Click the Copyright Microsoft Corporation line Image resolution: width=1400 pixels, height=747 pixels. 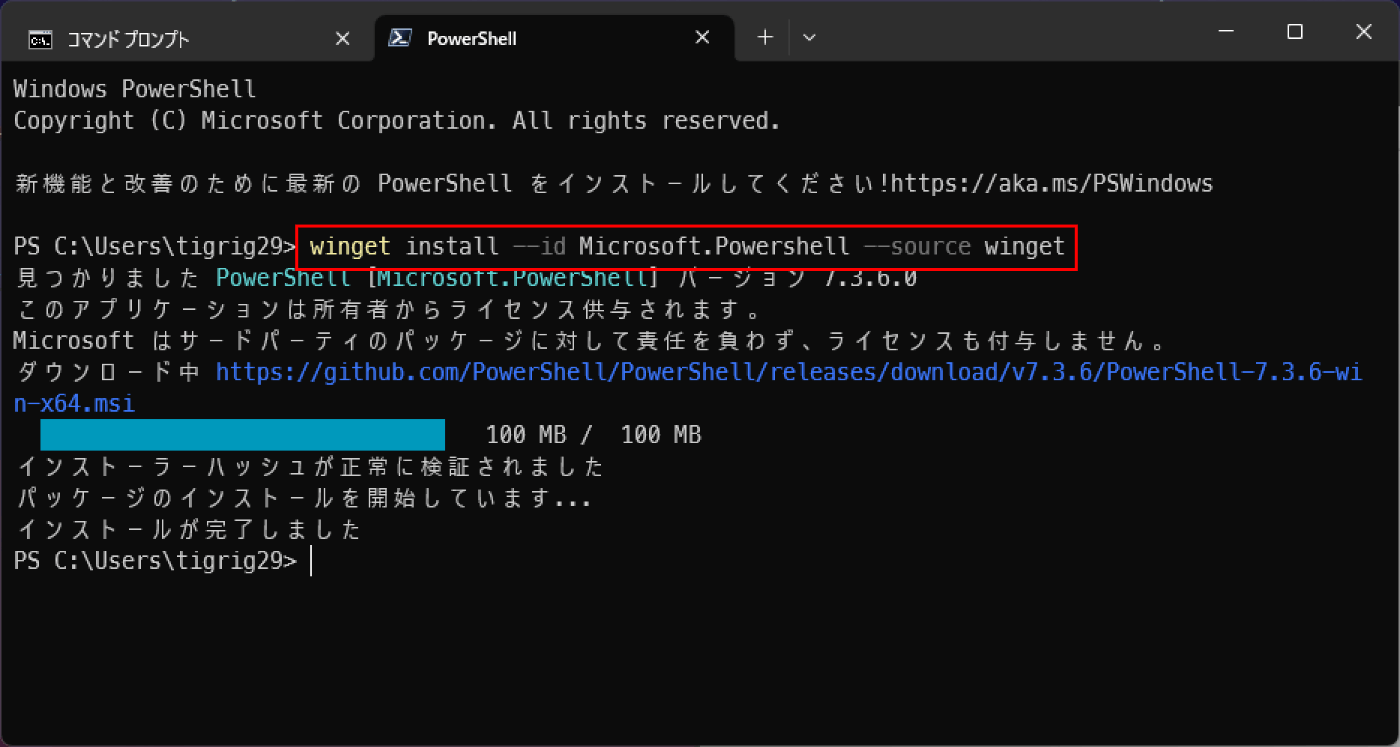coord(397,121)
